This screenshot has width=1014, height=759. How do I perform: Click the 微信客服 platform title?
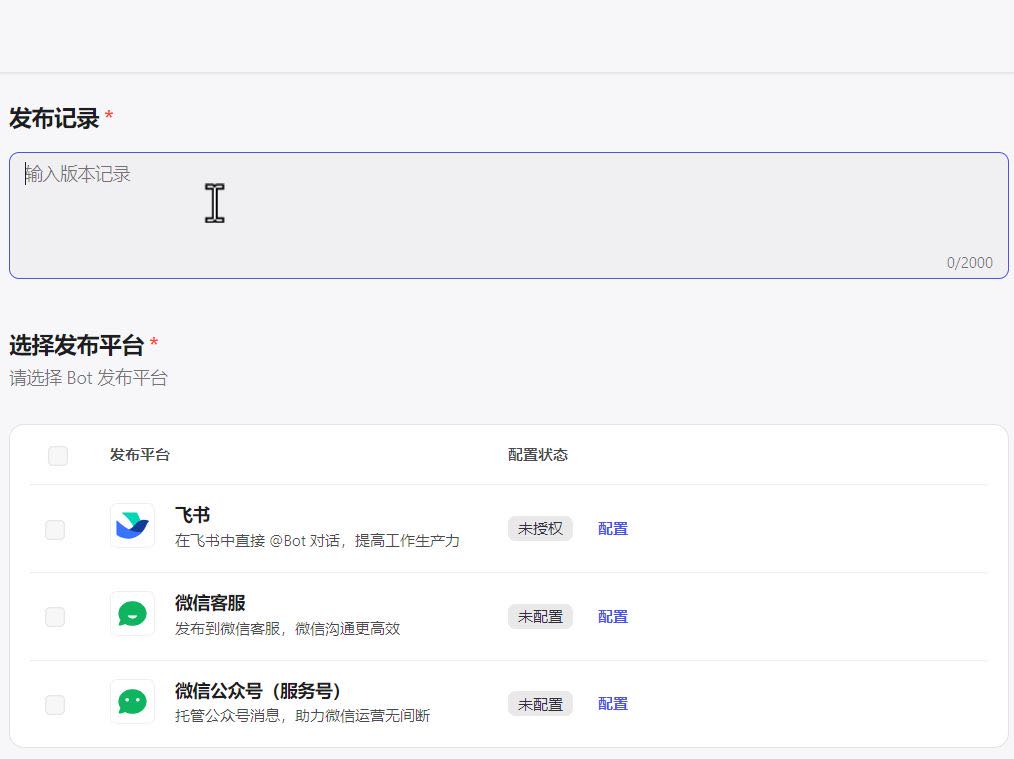(210, 603)
